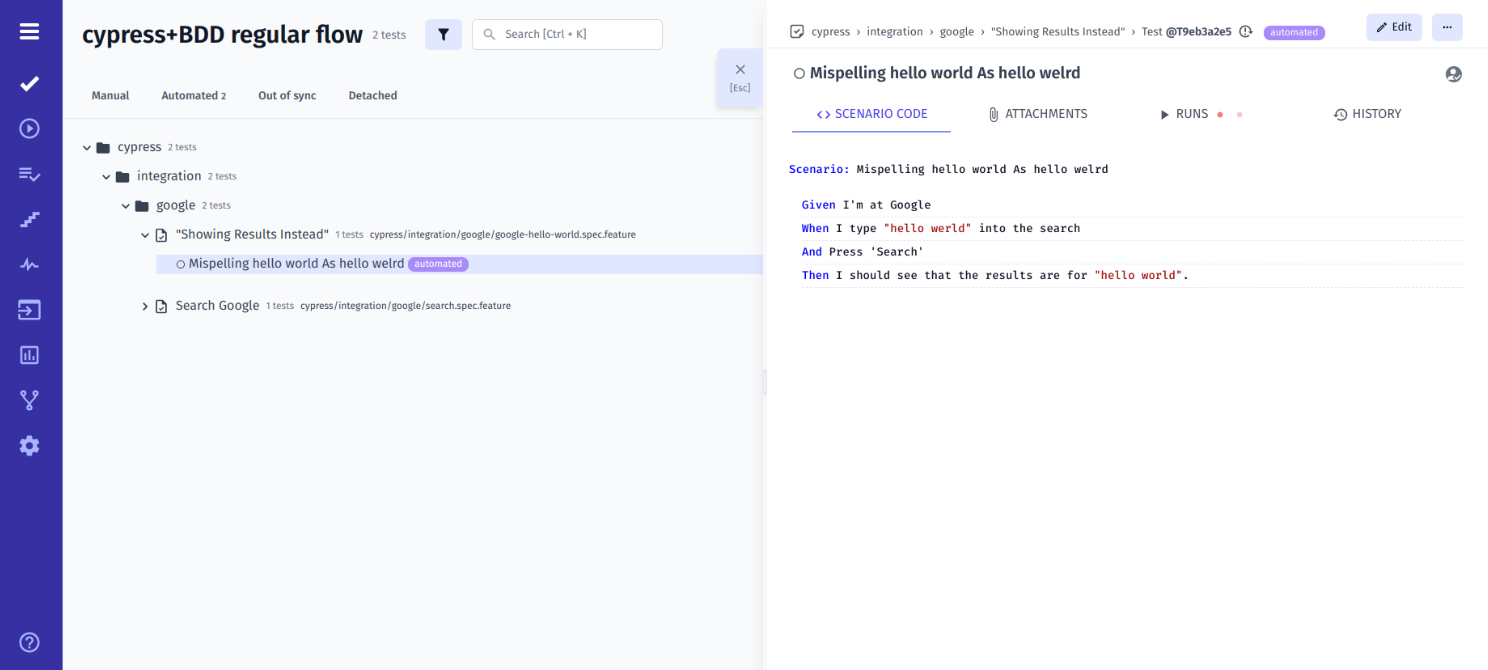Collapse the cypress folder in the tree
Viewport: 1488px width, 670px height.
86,146
